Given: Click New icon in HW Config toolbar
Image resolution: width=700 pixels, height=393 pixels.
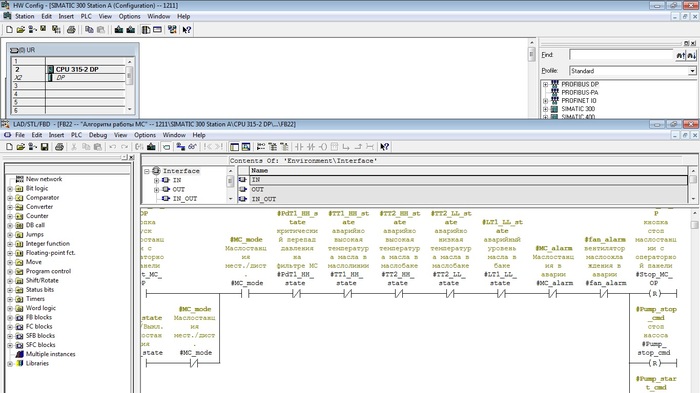Looking at the screenshot, I should tap(9, 29).
